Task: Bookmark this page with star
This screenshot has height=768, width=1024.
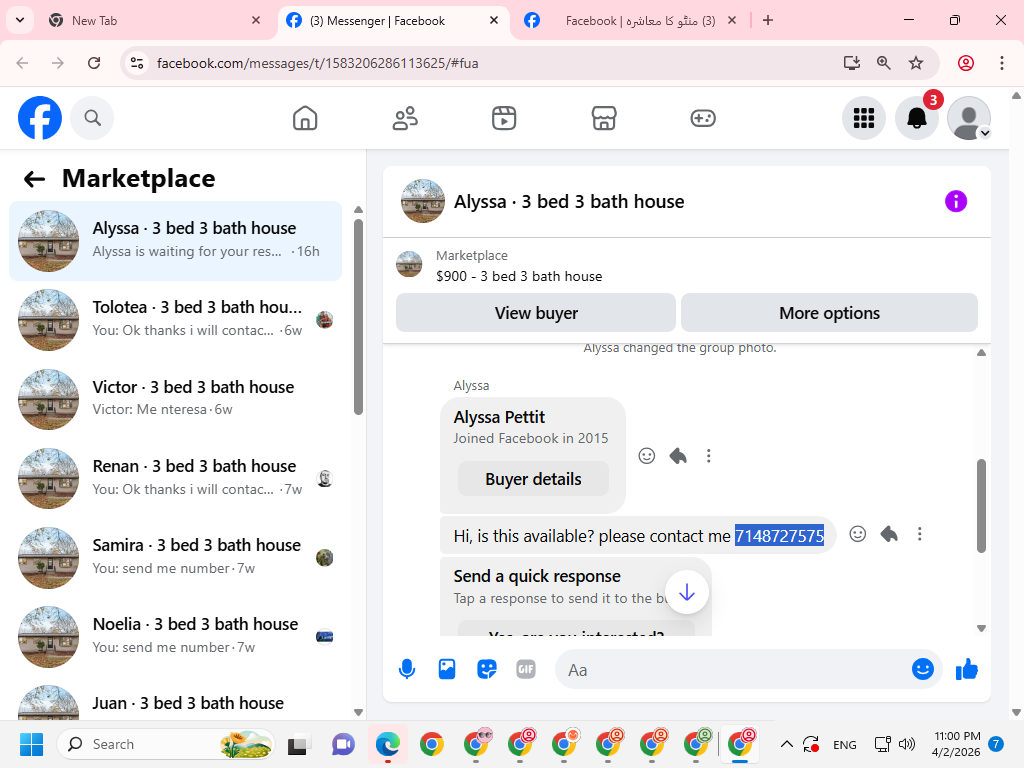Action: [916, 63]
